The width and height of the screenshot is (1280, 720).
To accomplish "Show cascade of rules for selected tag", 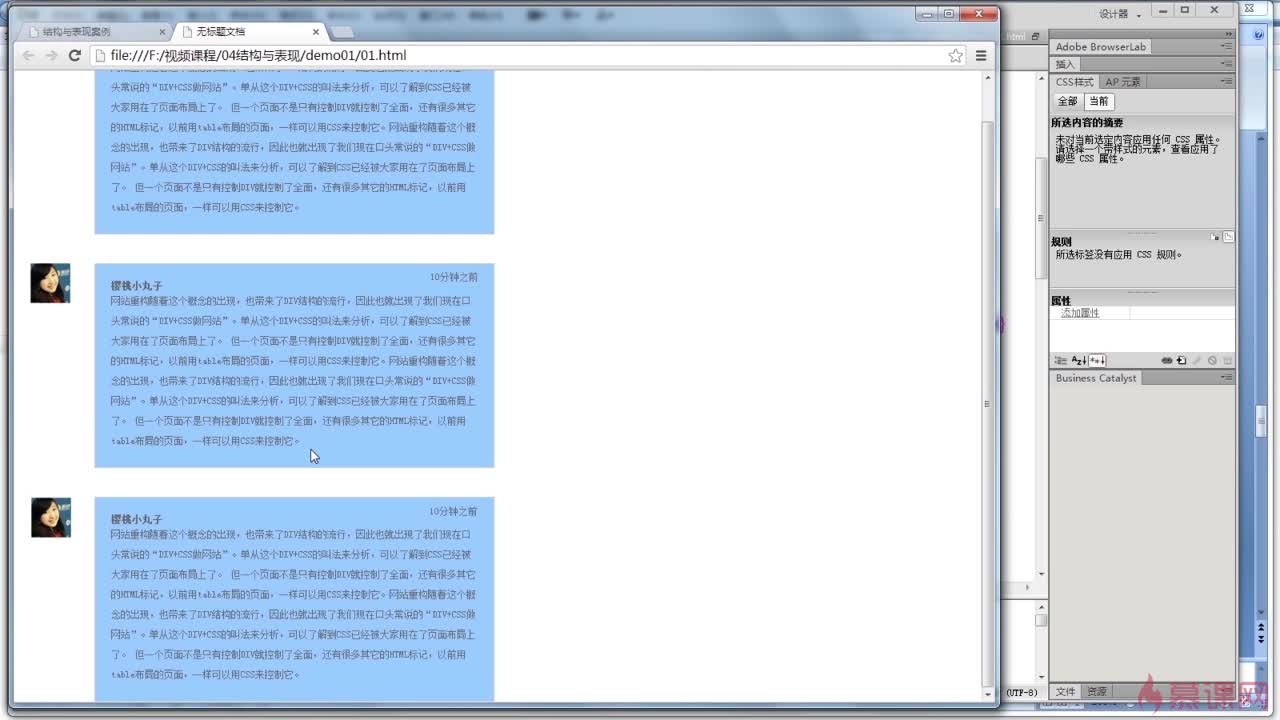I will point(1228,237).
